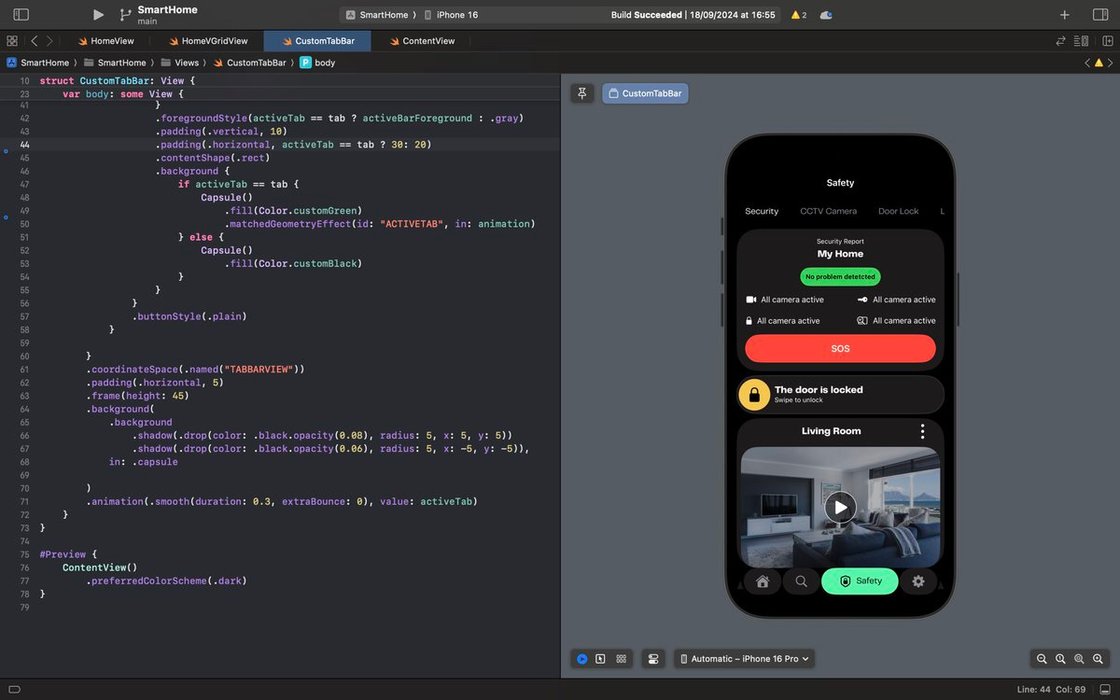Go back in editor history
1120x700 pixels.
pyautogui.click(x=34, y=41)
